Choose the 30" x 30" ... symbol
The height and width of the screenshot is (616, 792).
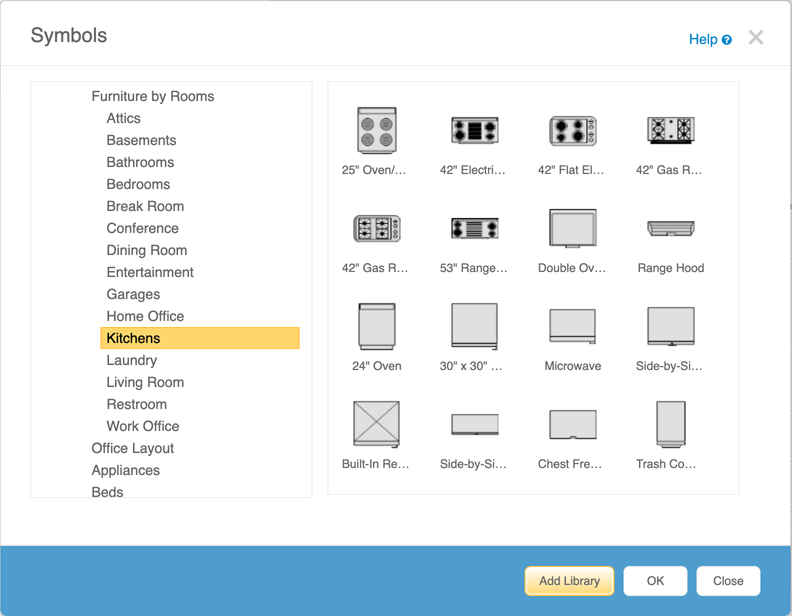coord(474,326)
